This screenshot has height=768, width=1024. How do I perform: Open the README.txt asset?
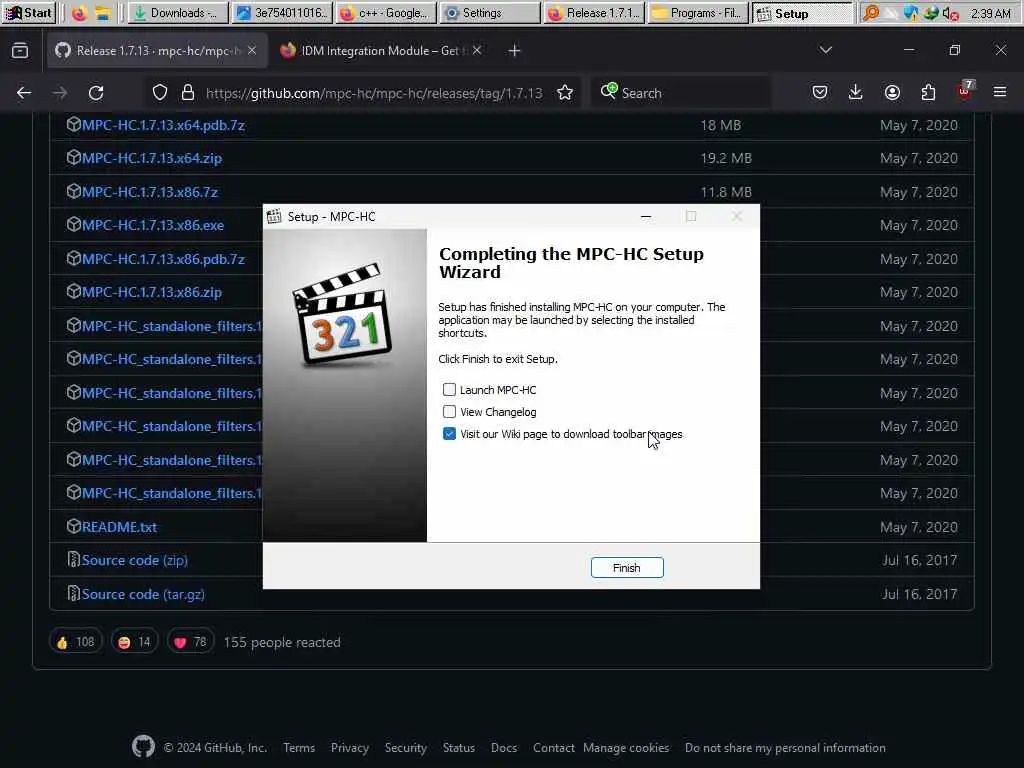(120, 526)
